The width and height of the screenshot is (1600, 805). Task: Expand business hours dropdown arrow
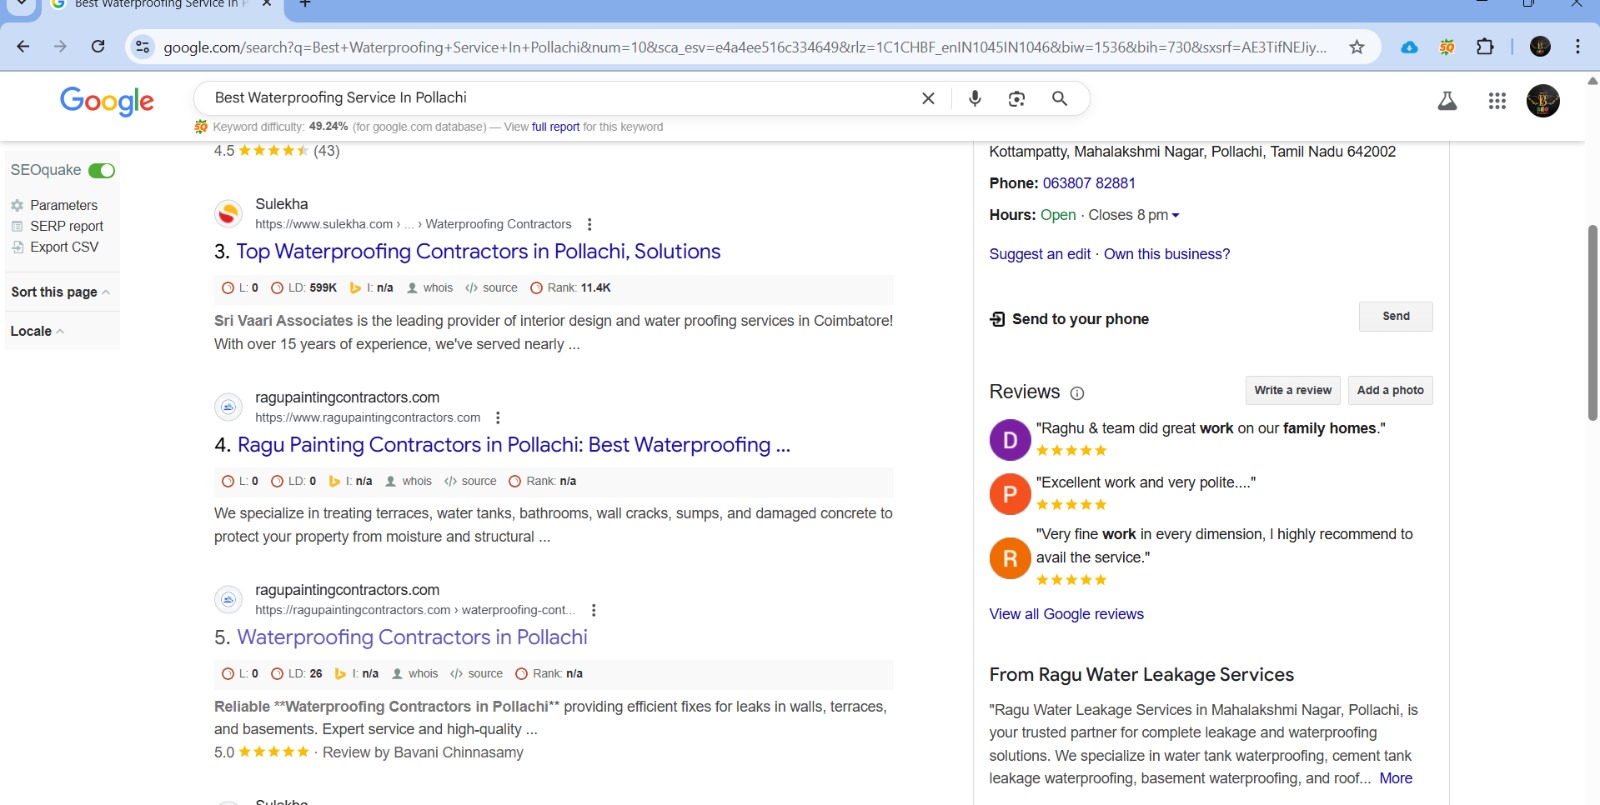(1175, 215)
